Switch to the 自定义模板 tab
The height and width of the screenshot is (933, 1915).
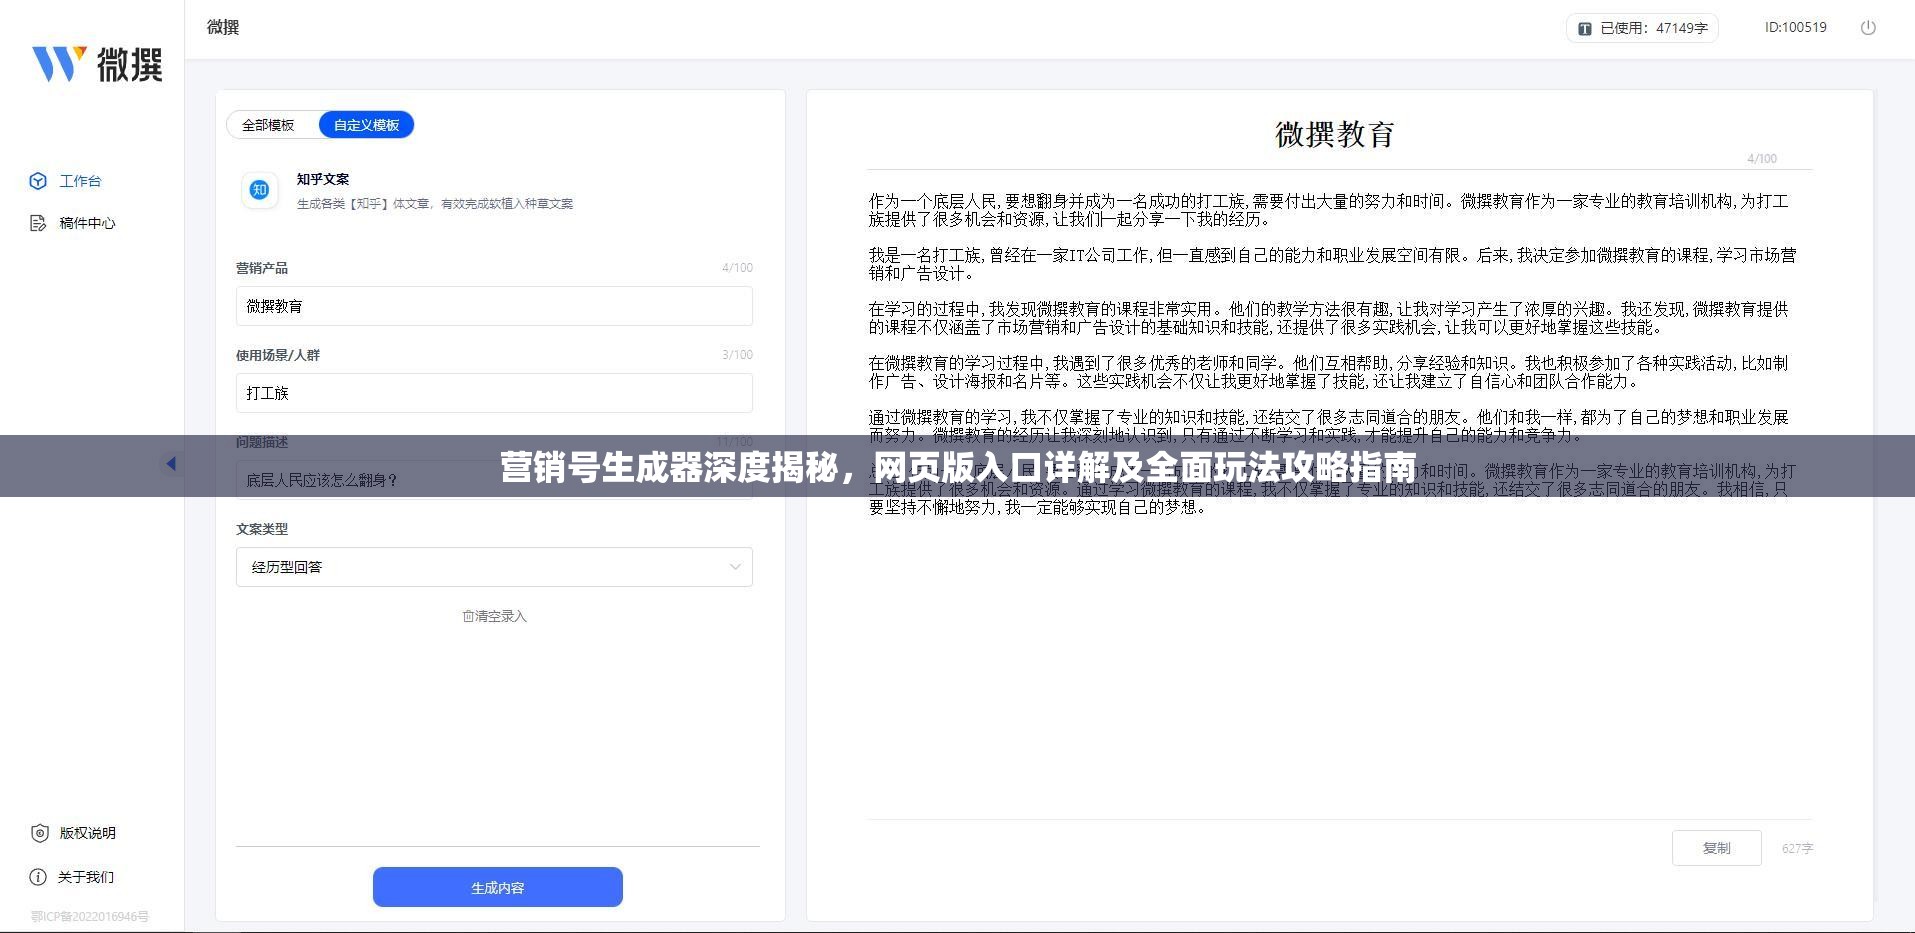[366, 124]
